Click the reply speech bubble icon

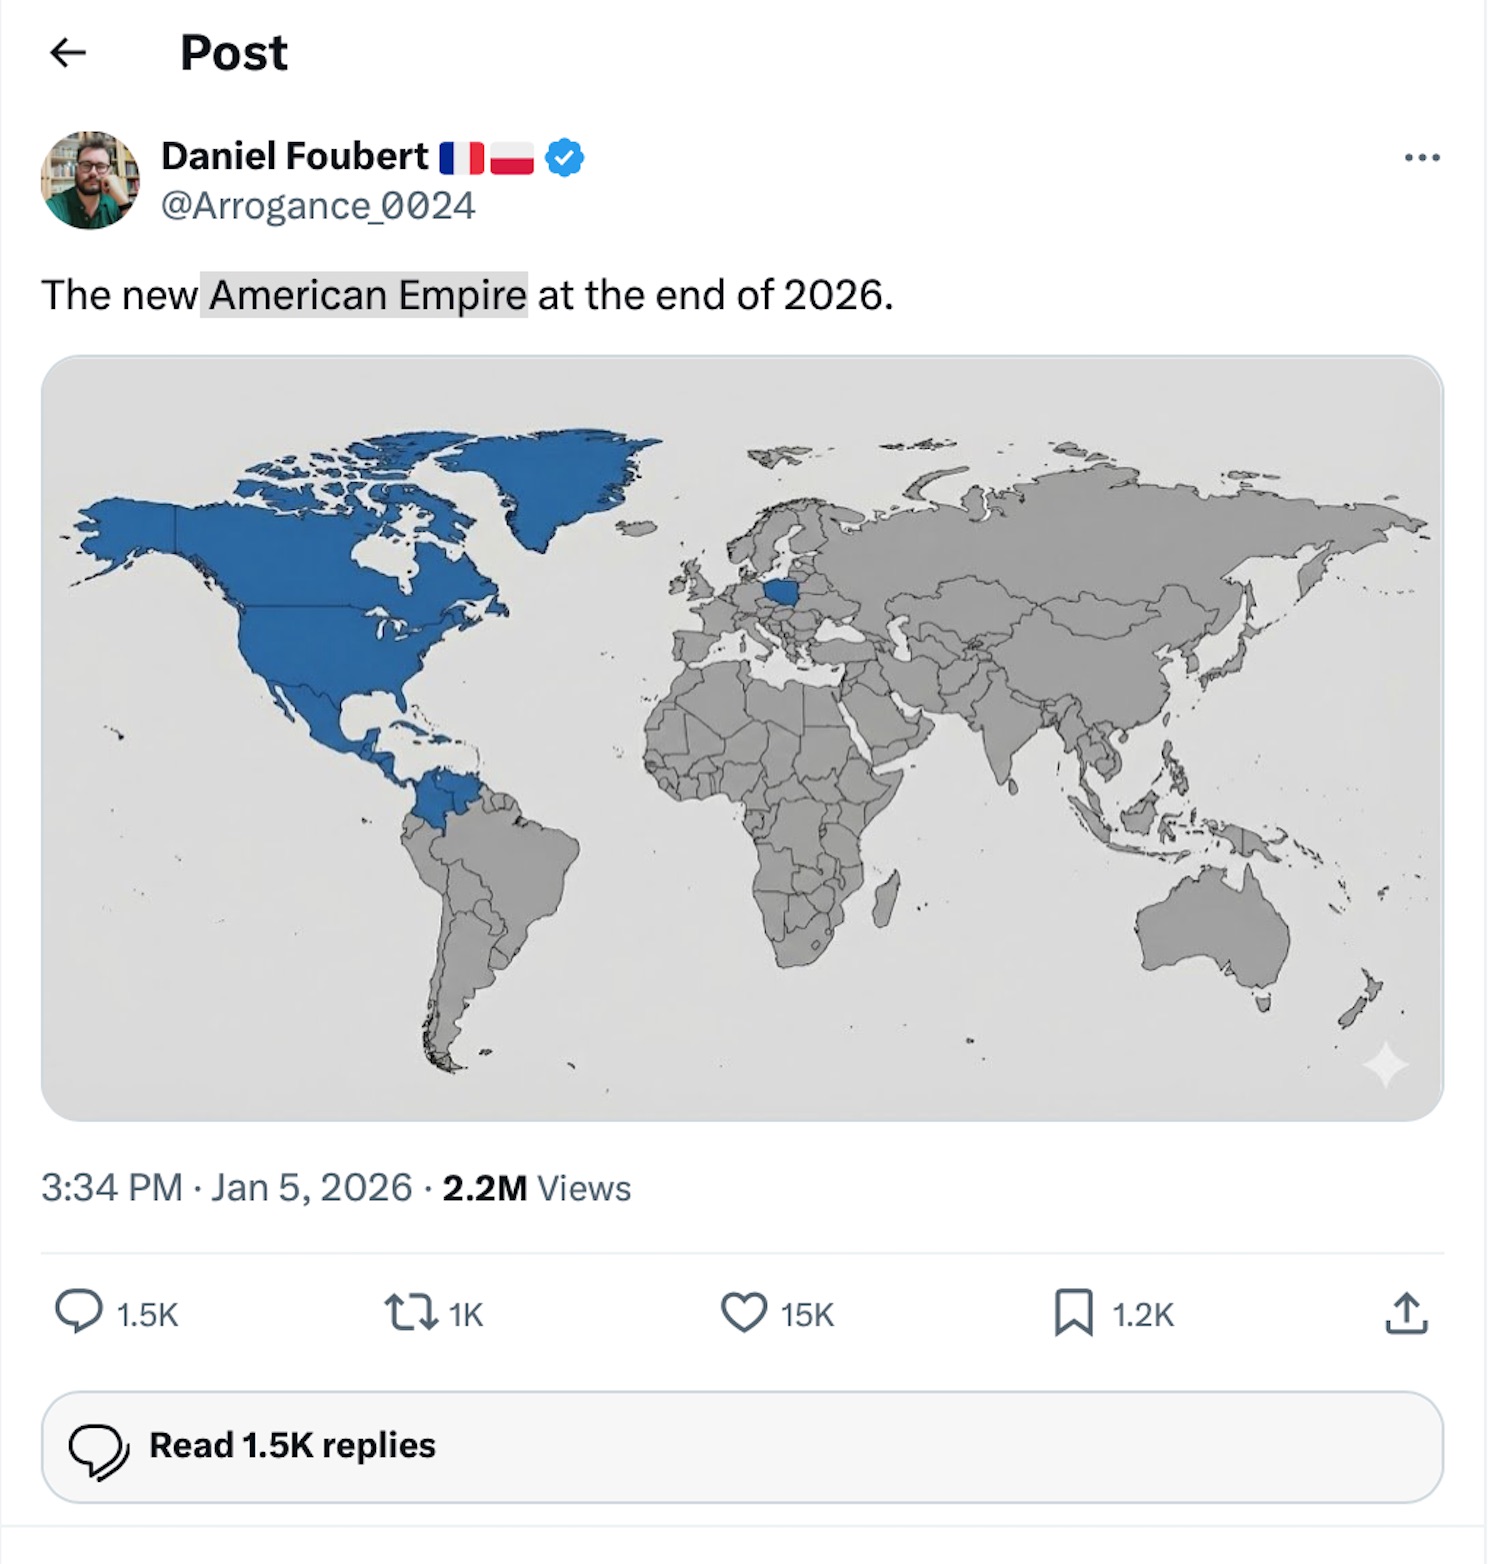78,1312
